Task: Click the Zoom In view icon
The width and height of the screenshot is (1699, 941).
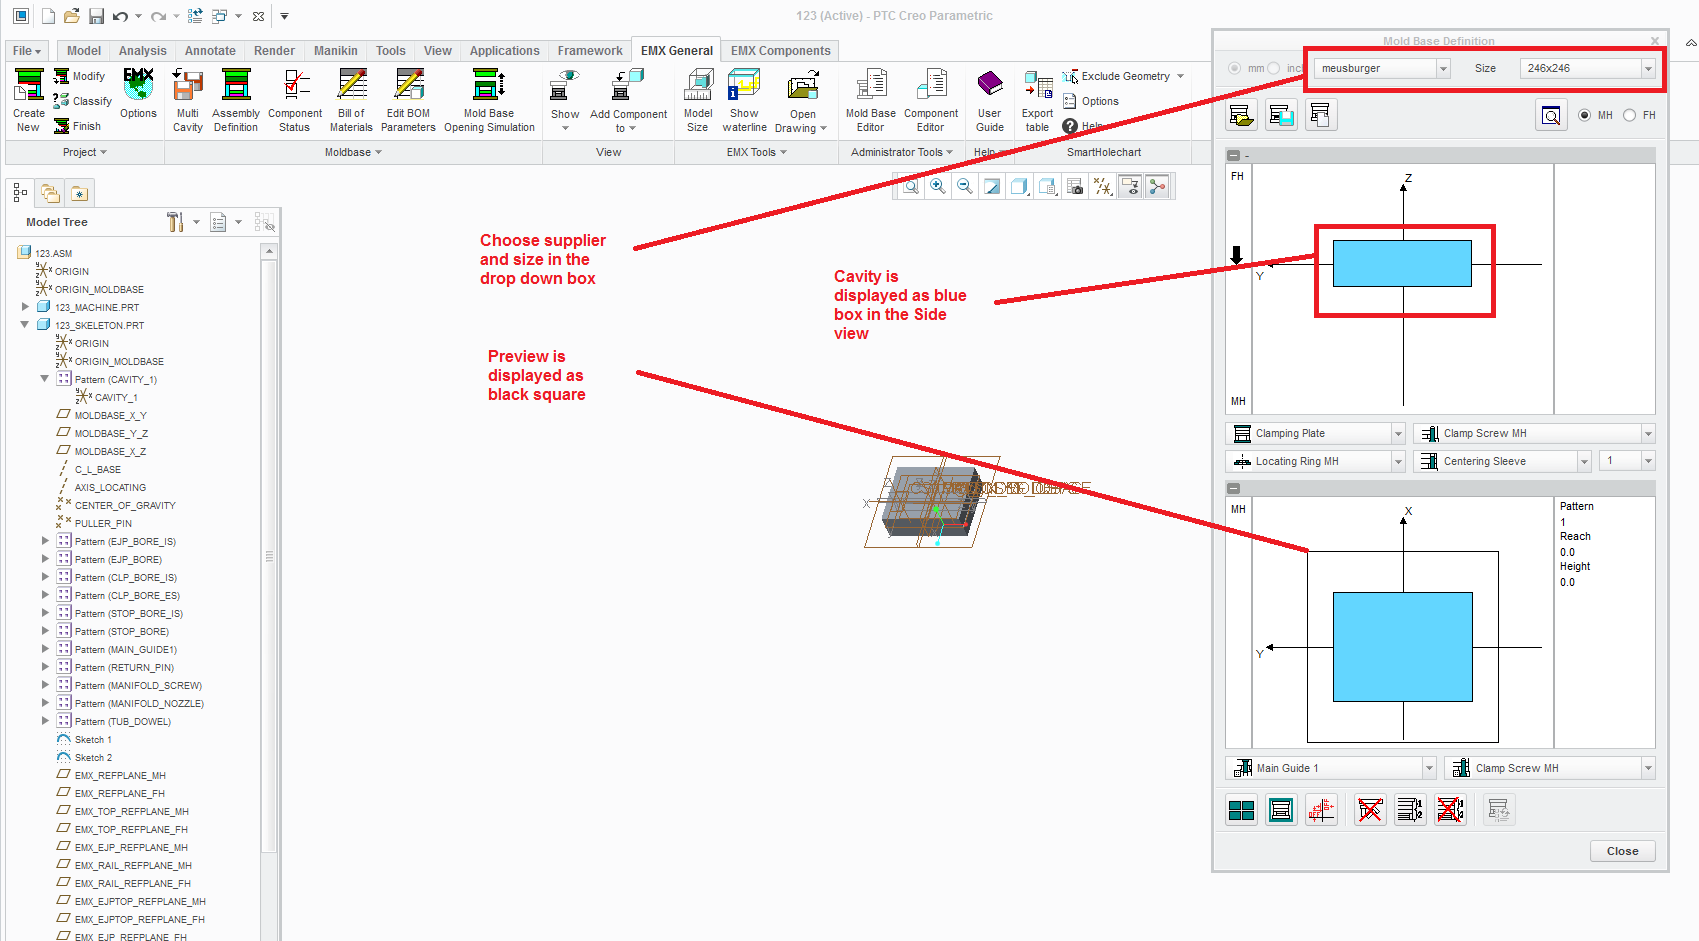Action: point(937,186)
